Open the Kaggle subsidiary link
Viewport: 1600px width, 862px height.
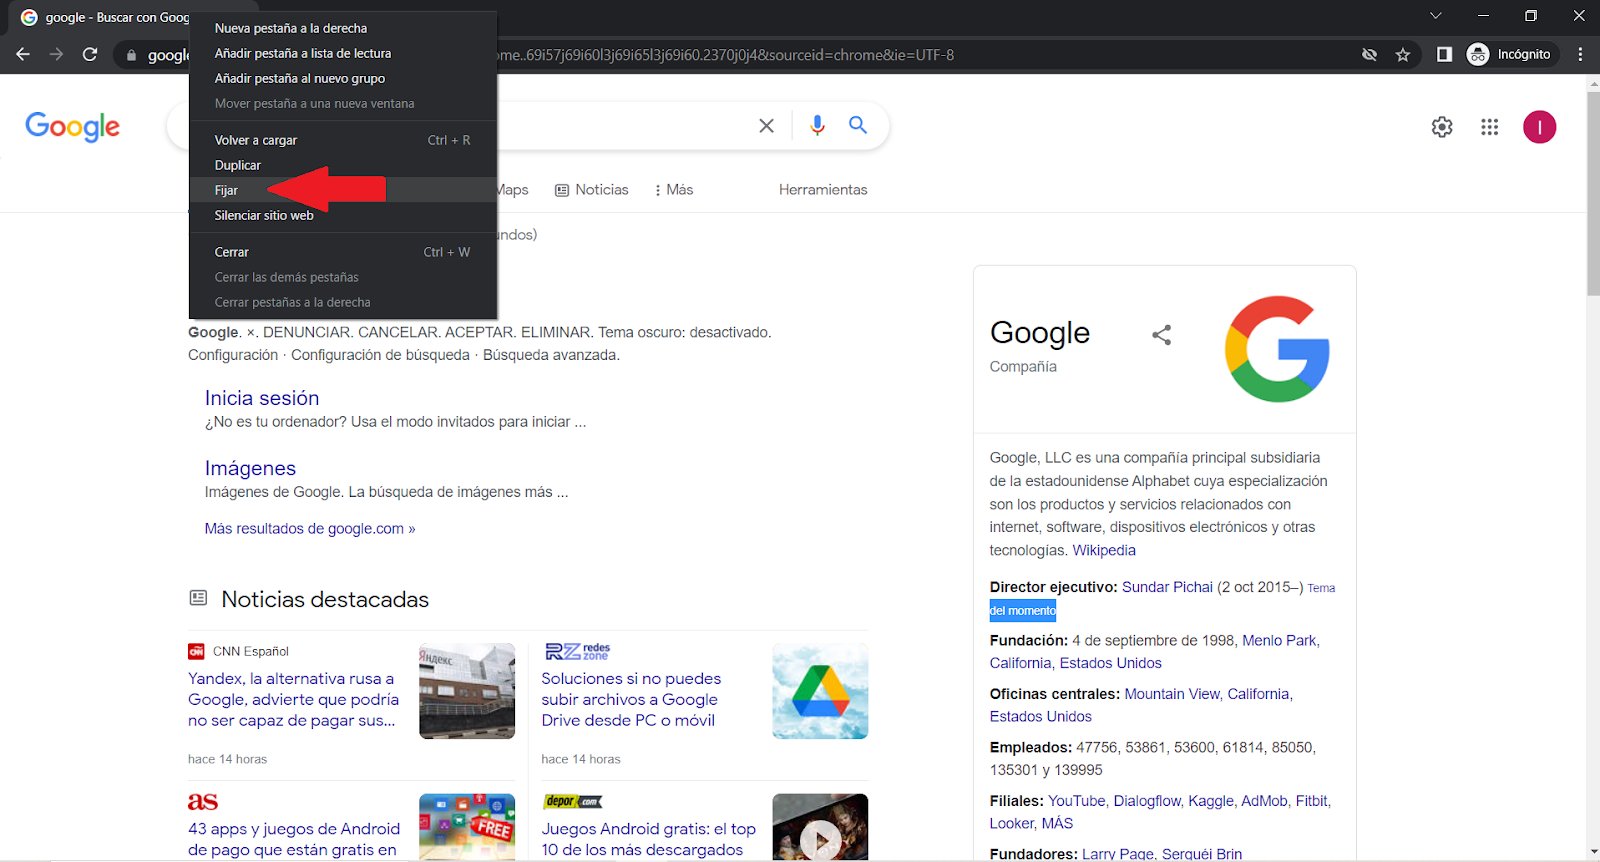click(1211, 801)
